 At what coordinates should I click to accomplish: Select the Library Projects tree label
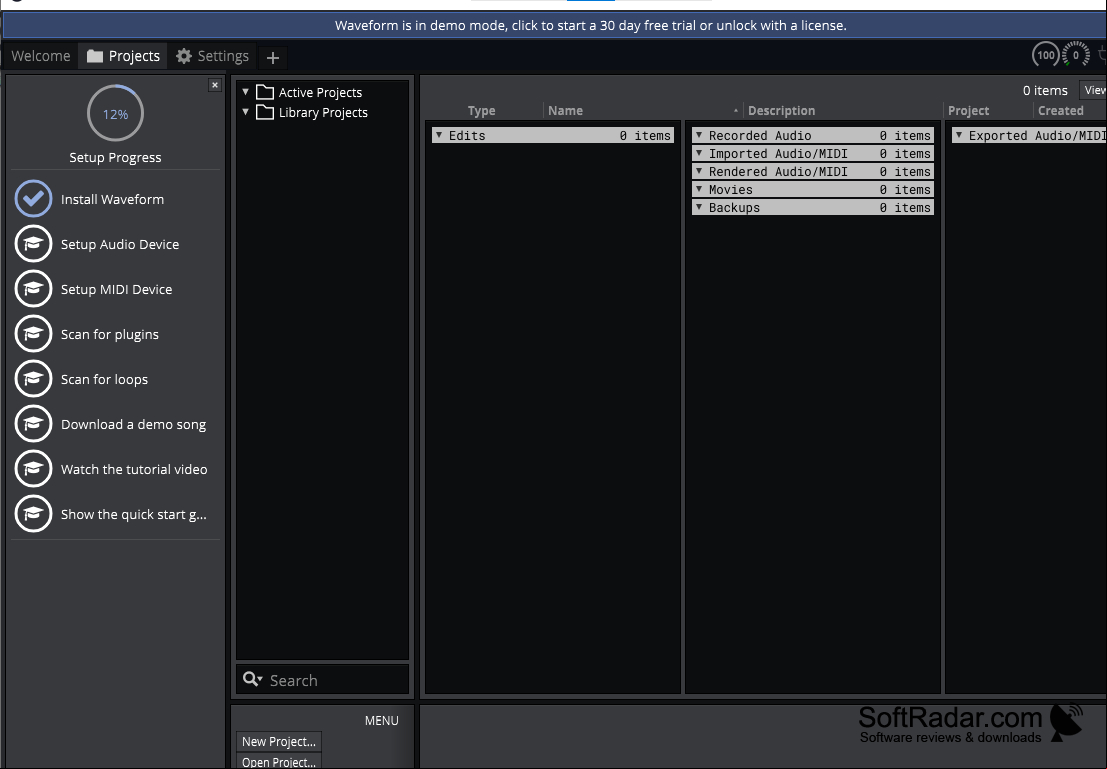(x=323, y=112)
